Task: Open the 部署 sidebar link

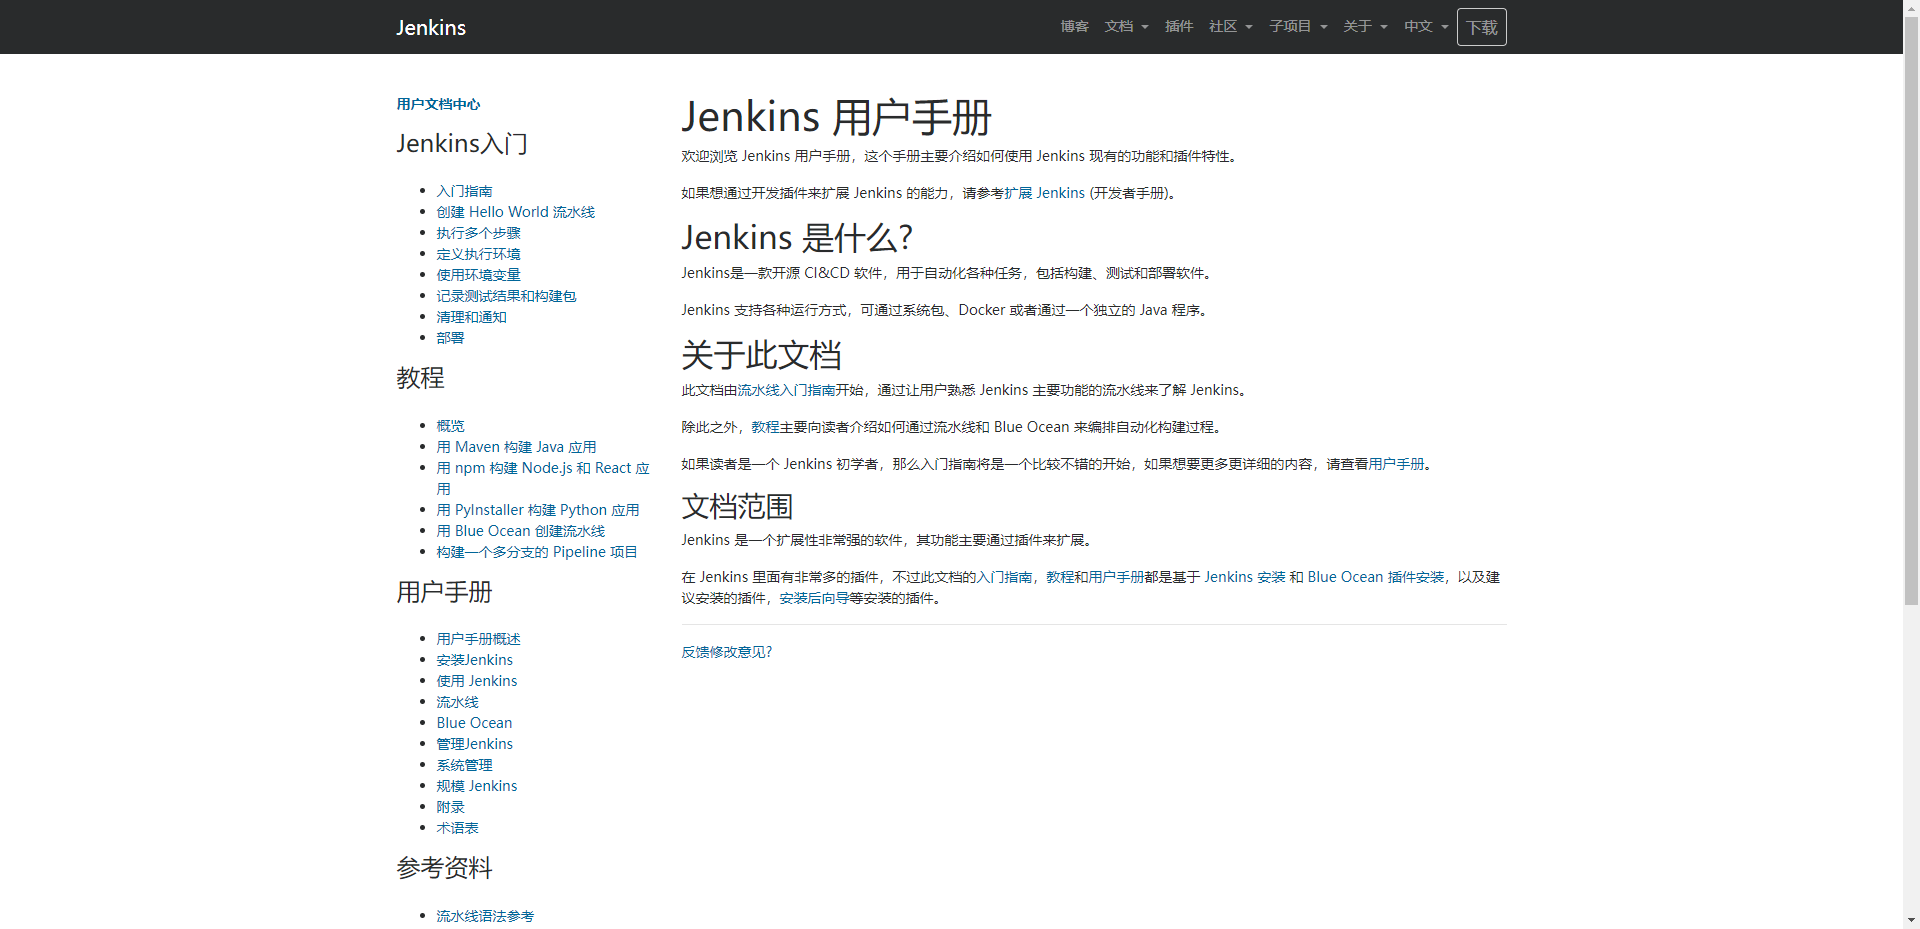Action: (450, 338)
